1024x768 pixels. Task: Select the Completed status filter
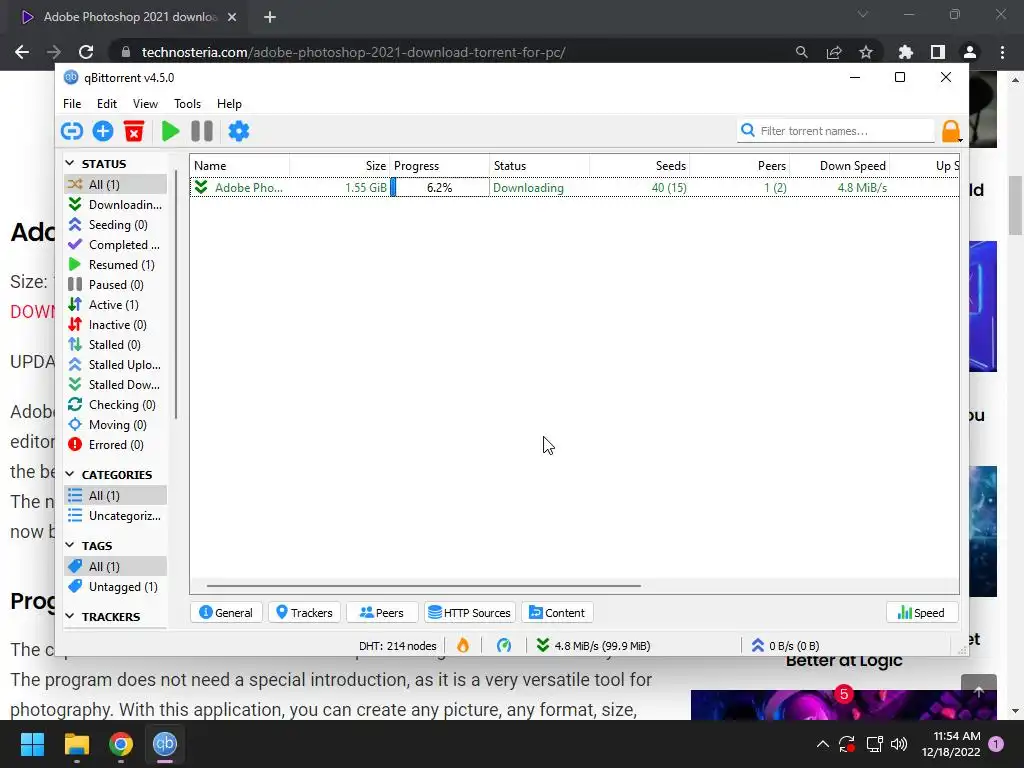tap(115, 245)
